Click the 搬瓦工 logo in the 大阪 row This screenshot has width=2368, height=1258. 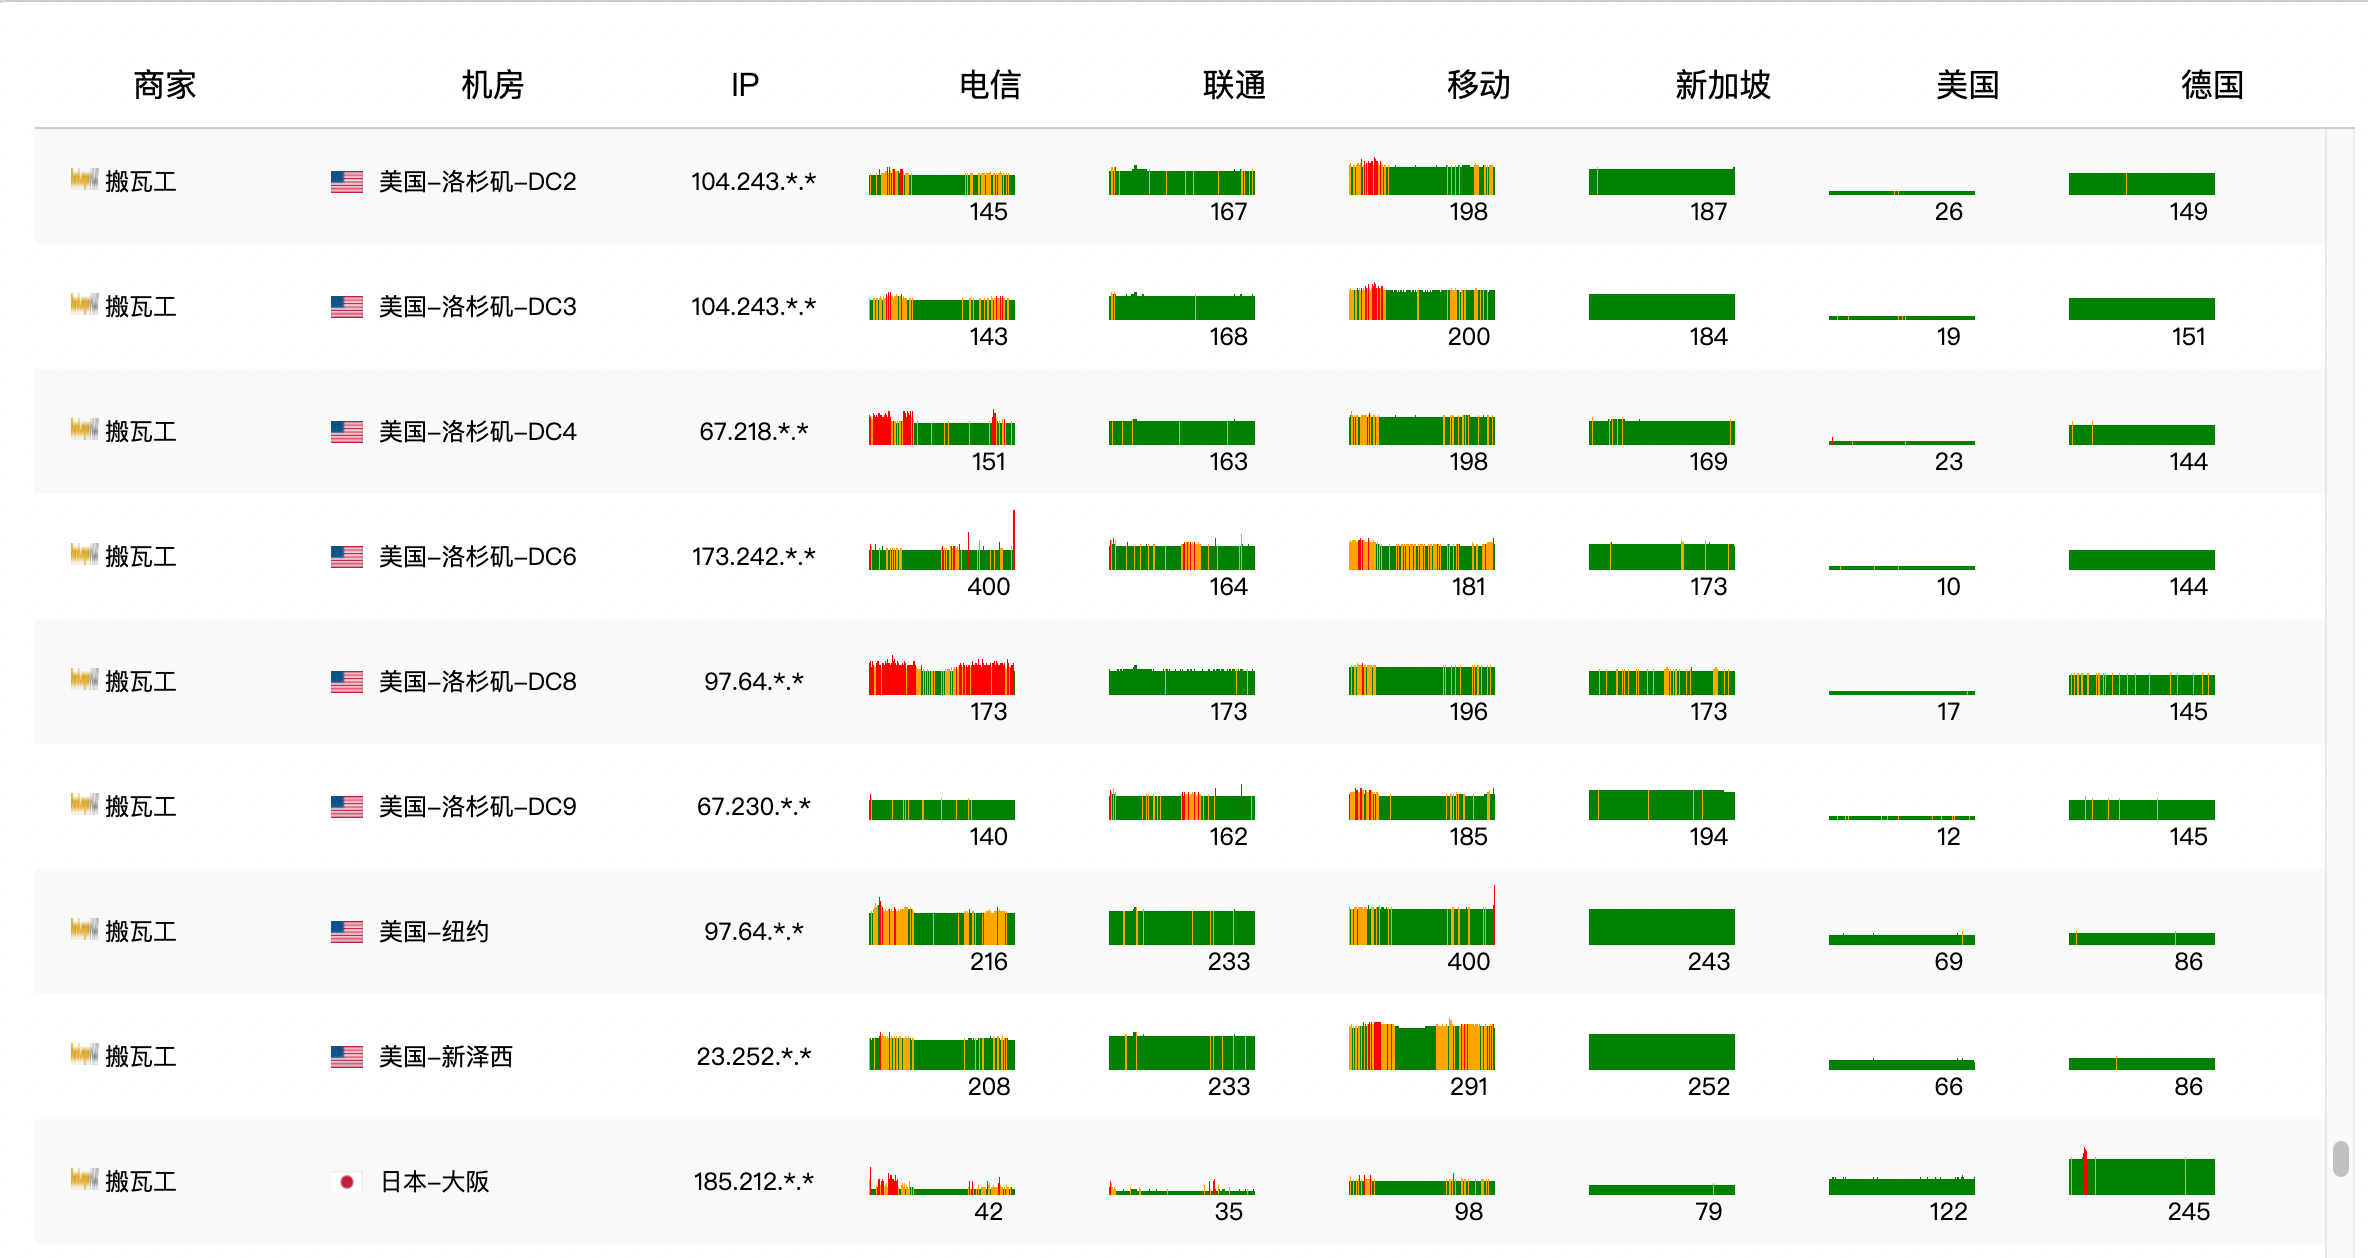[84, 1179]
